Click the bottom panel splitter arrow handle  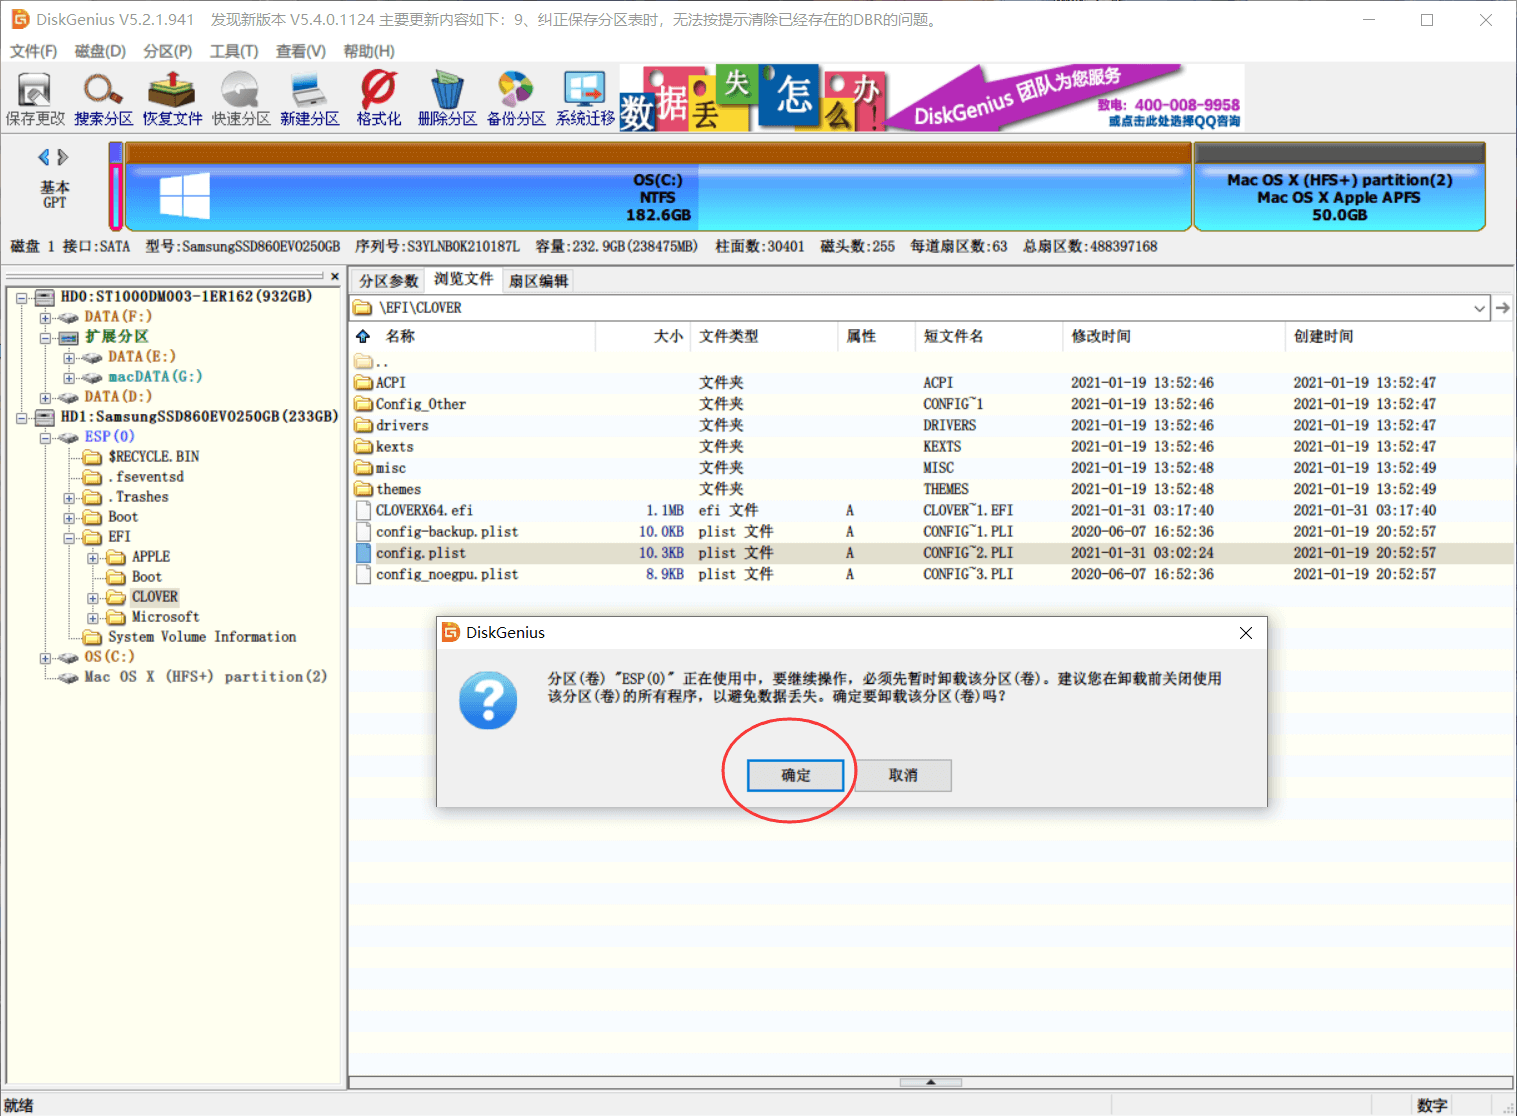coord(930,1082)
